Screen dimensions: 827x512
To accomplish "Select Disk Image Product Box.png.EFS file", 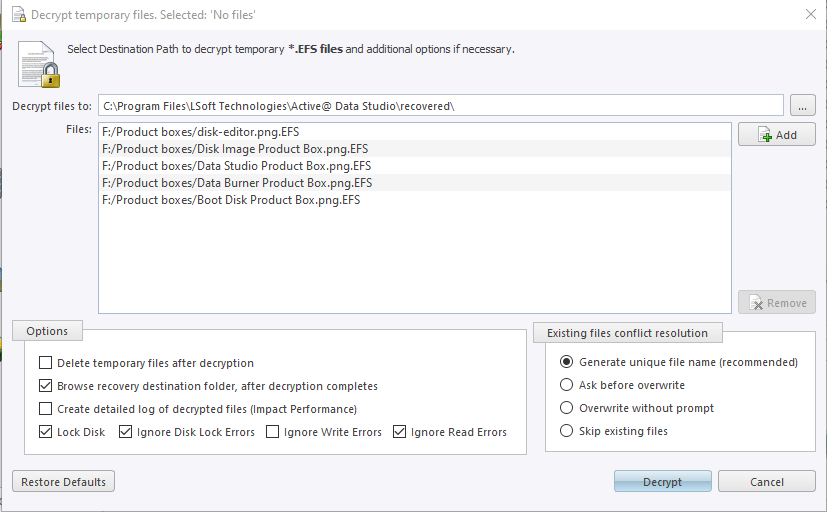I will tap(415, 149).
